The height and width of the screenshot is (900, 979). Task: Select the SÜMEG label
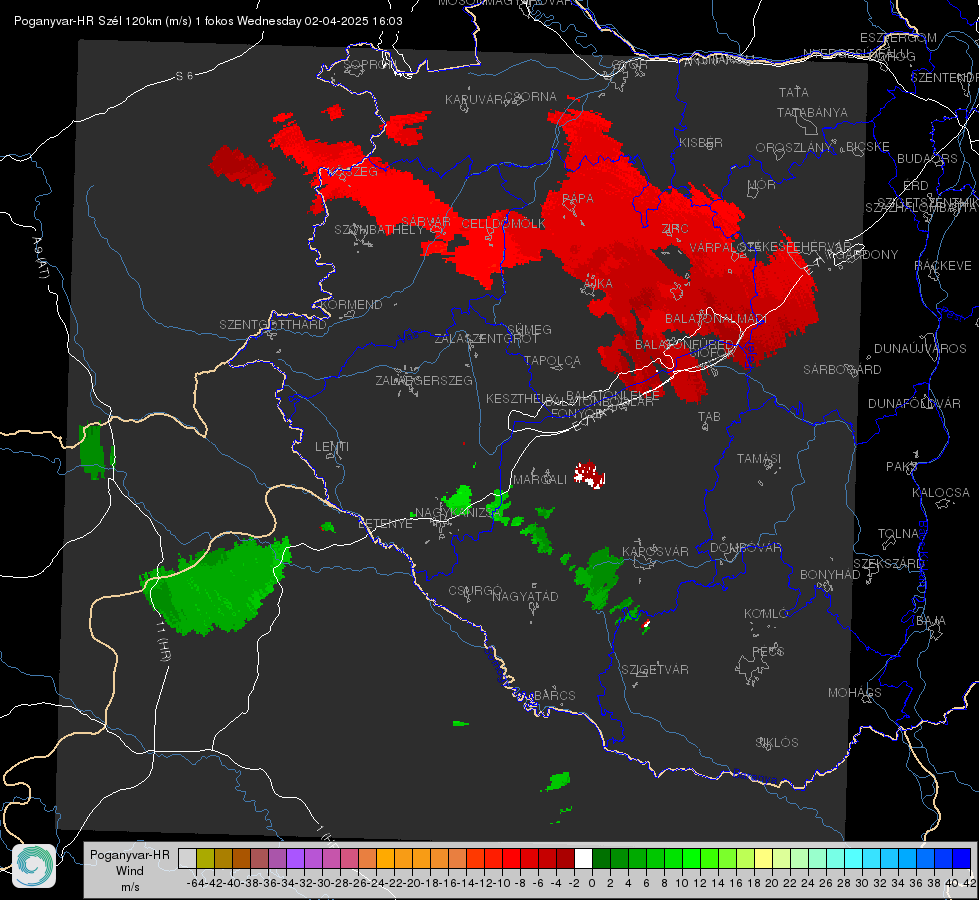click(529, 330)
